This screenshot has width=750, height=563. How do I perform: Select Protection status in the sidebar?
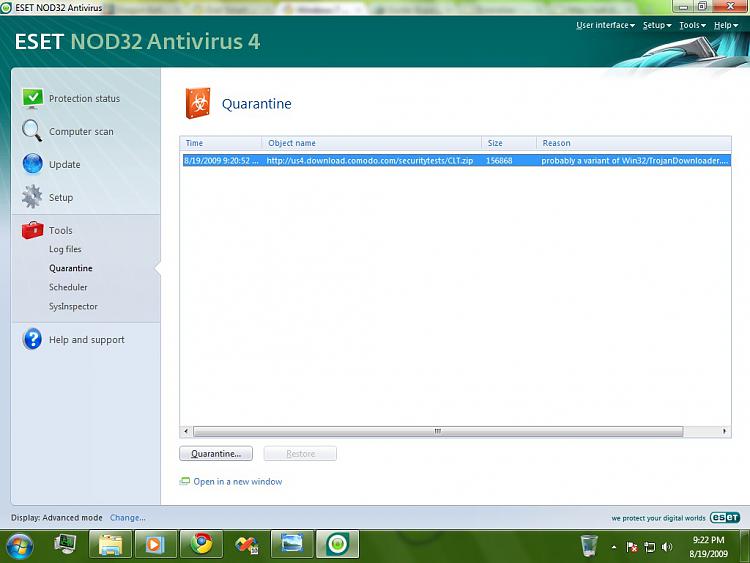[x=84, y=99]
